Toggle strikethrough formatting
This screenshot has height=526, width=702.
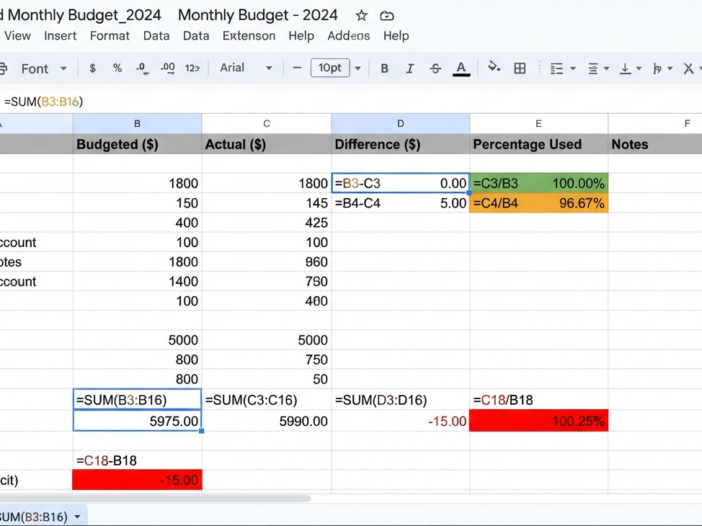tap(435, 68)
